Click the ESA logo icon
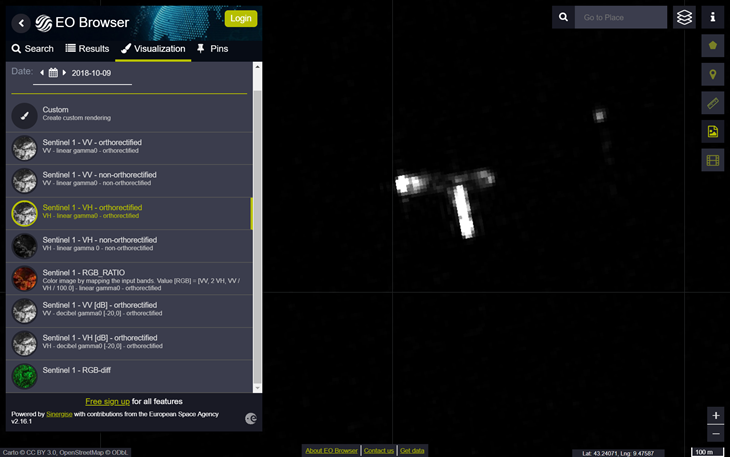730x457 pixels. (250, 418)
